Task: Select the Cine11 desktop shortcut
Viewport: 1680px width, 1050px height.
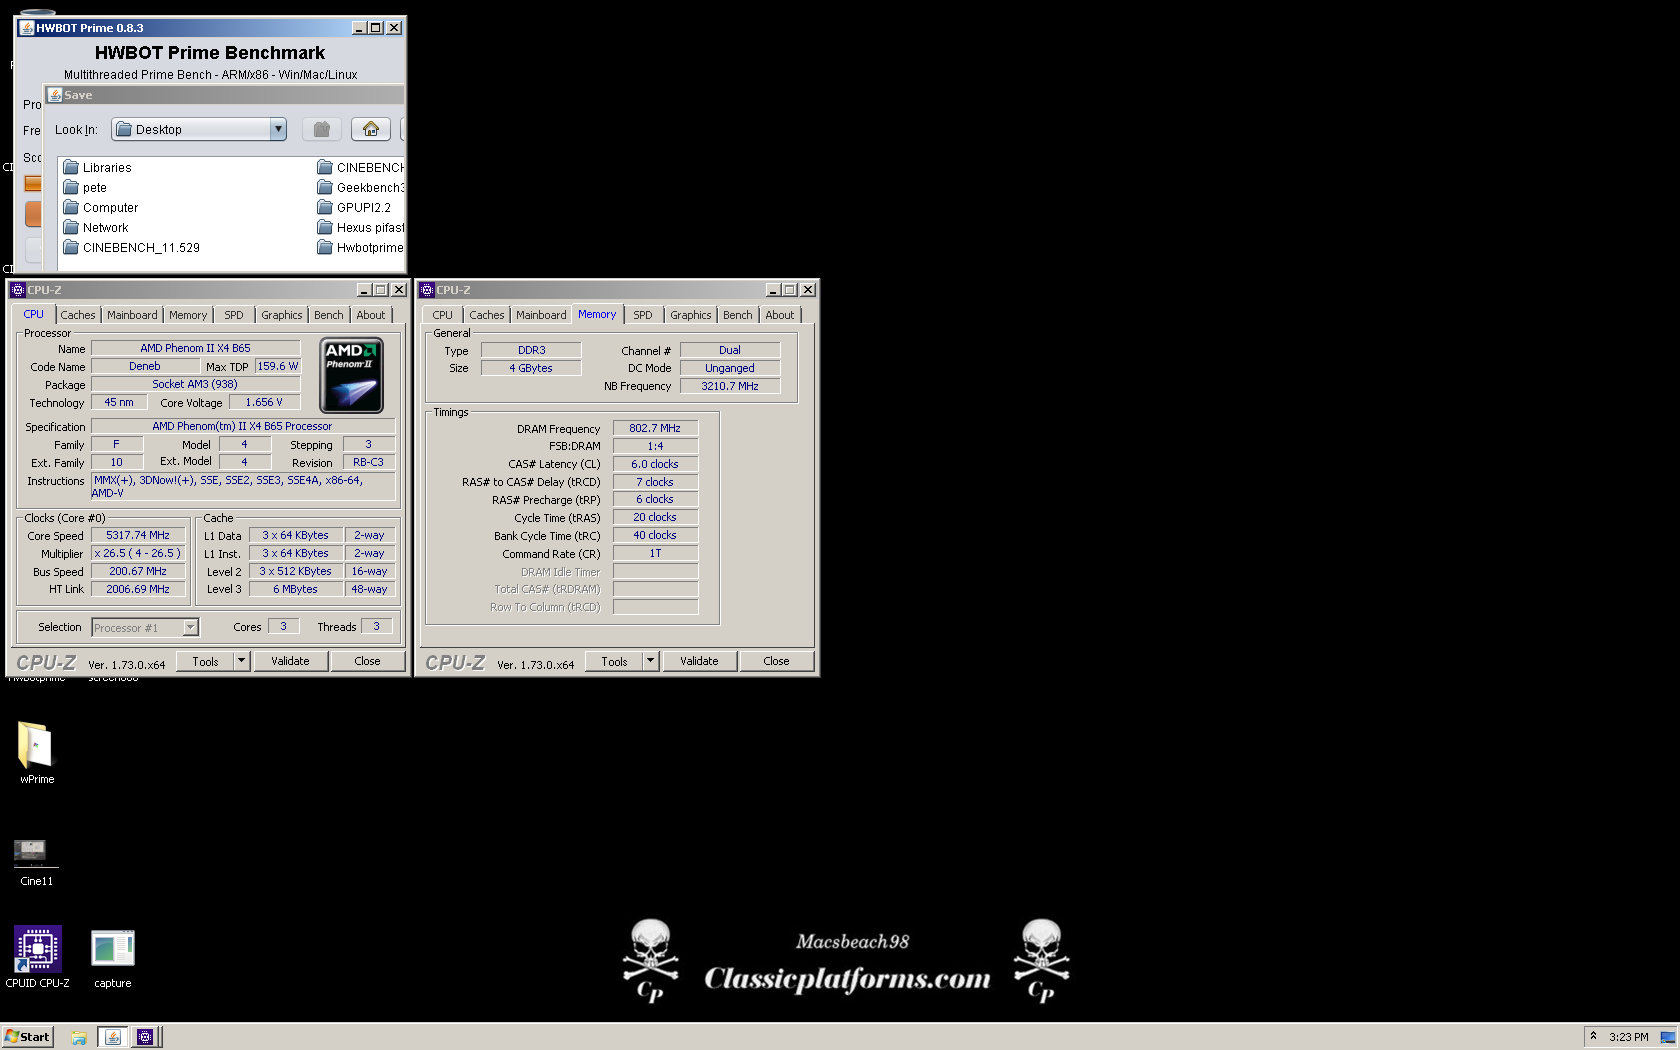Action: point(37,863)
